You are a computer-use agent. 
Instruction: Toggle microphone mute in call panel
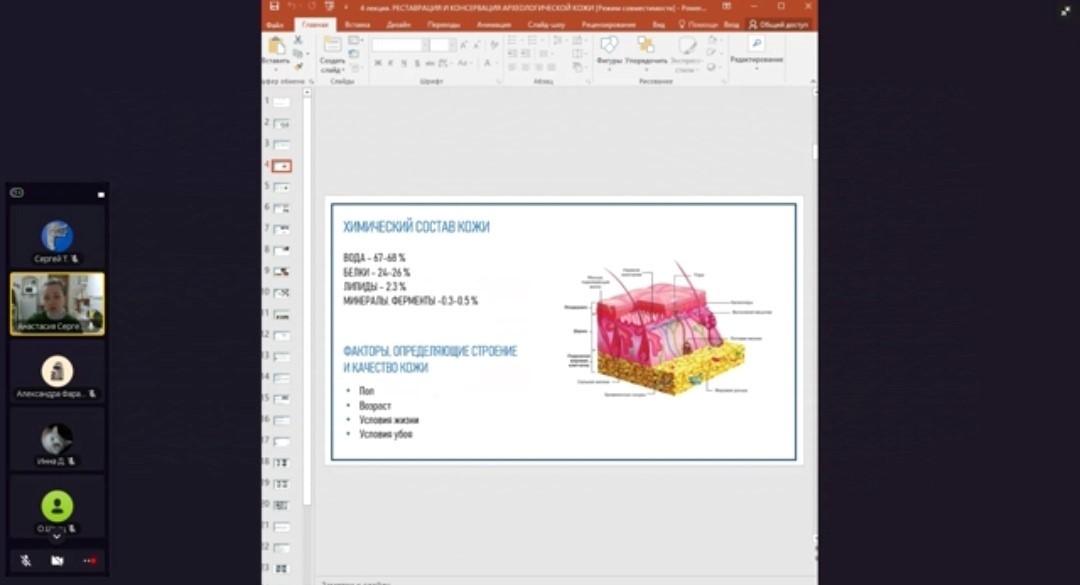click(25, 561)
